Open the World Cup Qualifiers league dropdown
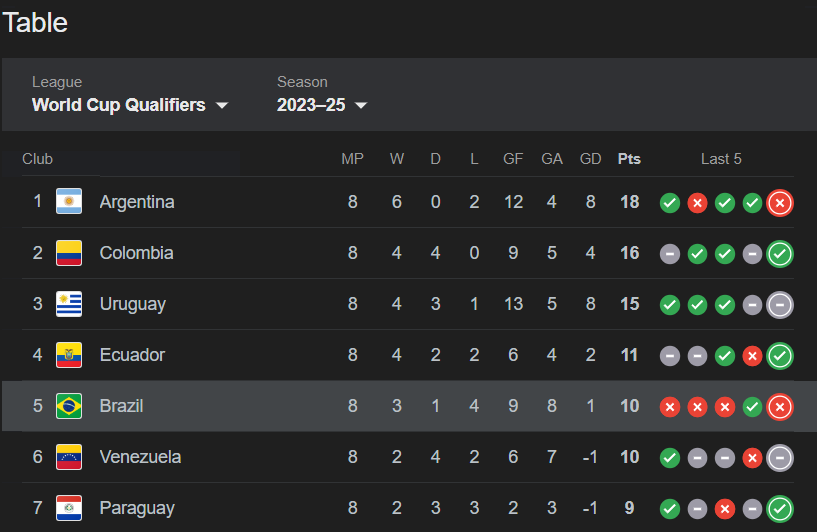This screenshot has height=532, width=817. (x=130, y=105)
